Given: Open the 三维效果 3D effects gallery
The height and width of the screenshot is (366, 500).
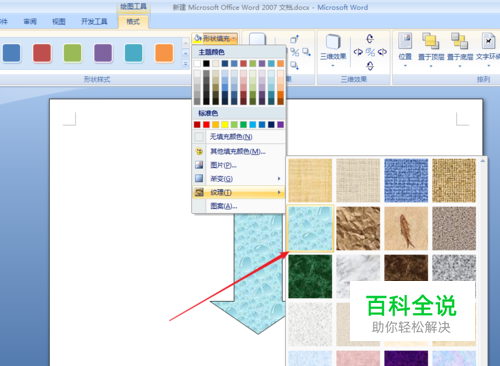Looking at the screenshot, I should pyautogui.click(x=333, y=50).
